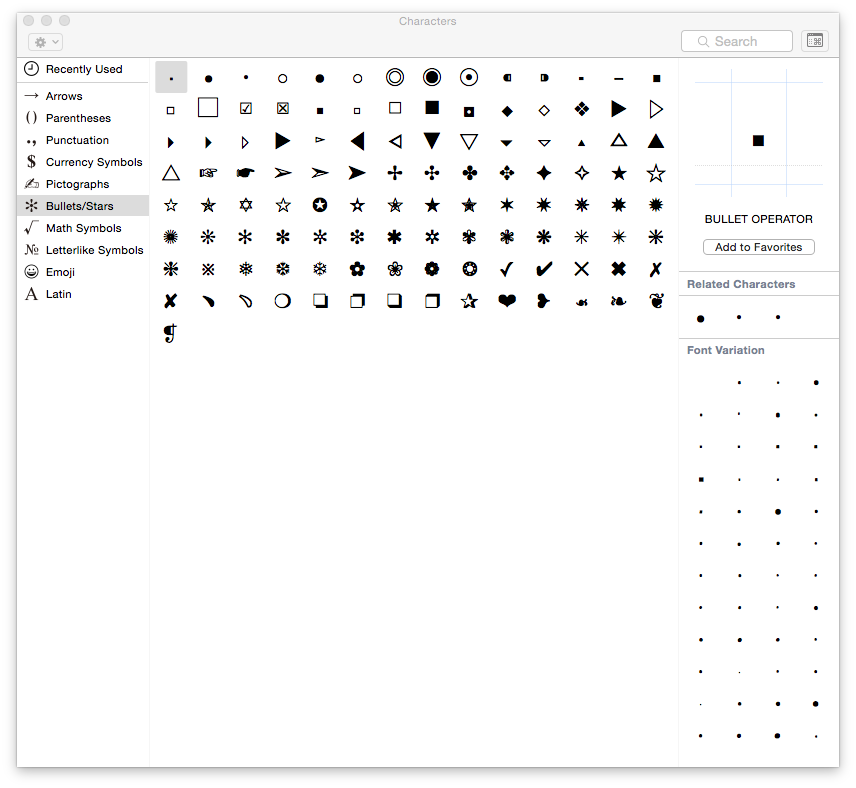
Task: Select Currency Symbols category
Action: click(x=83, y=162)
